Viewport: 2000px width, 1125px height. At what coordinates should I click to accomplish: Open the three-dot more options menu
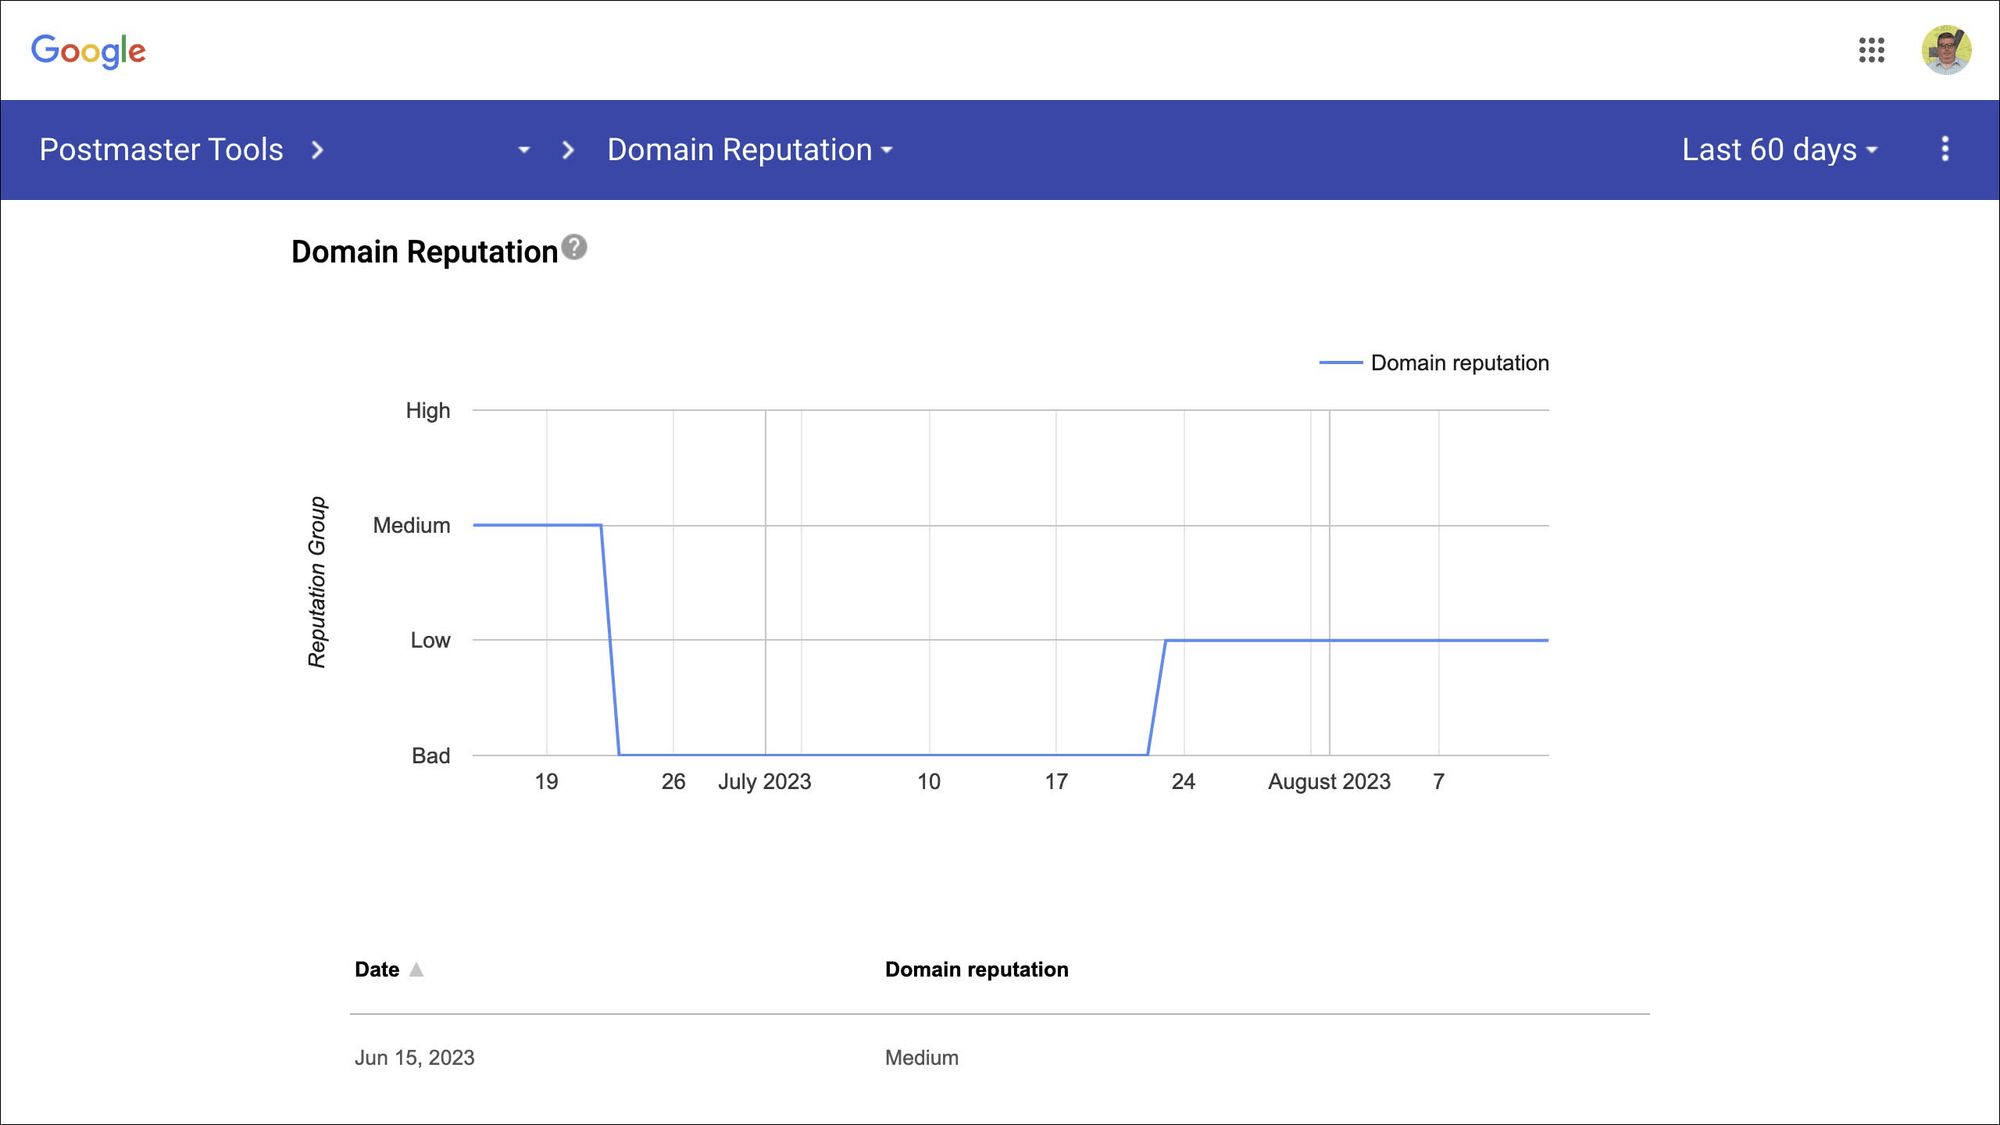[x=1944, y=149]
